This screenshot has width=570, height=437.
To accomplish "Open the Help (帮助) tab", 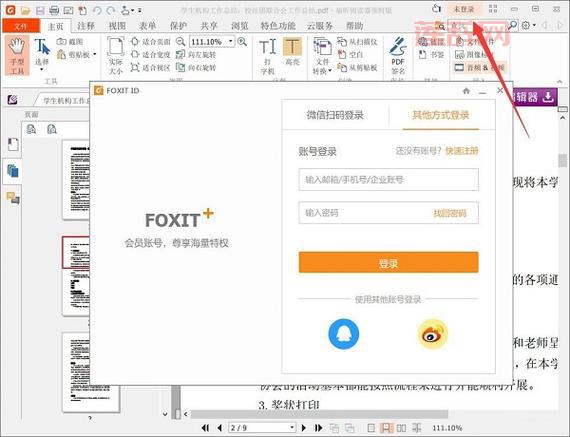I will pyautogui.click(x=354, y=26).
